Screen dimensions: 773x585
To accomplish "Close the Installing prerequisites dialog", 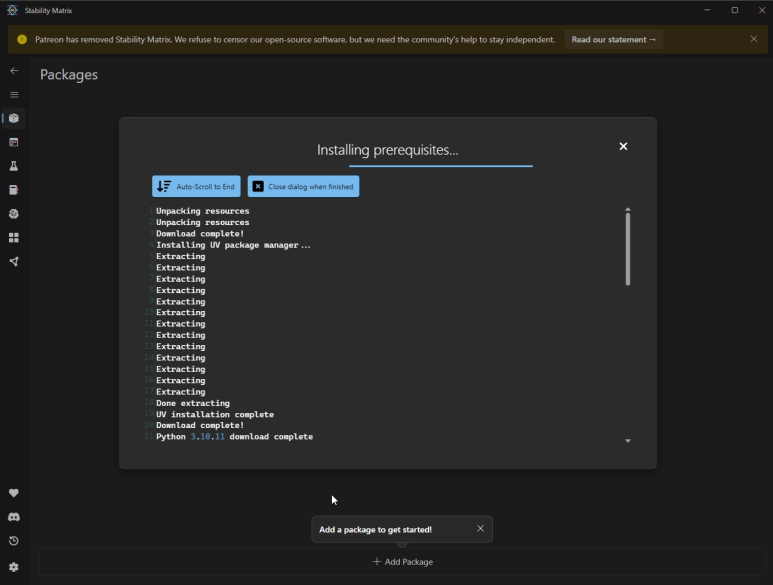I will [x=623, y=146].
